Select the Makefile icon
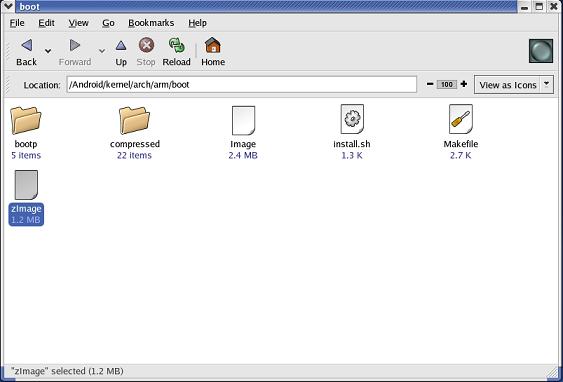563x382 pixels. [461, 120]
